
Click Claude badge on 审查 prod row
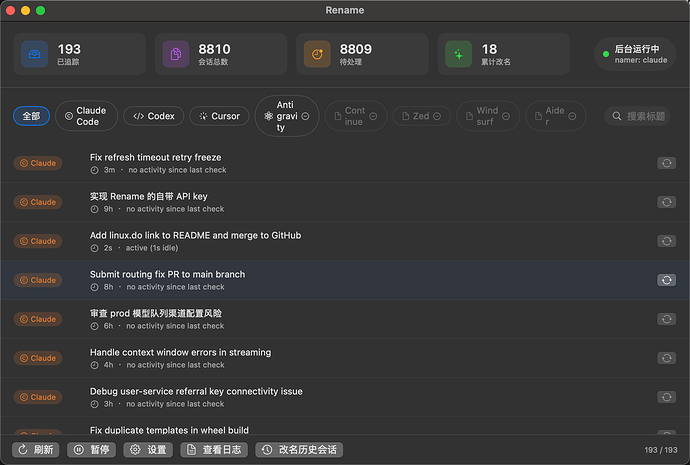click(38, 319)
